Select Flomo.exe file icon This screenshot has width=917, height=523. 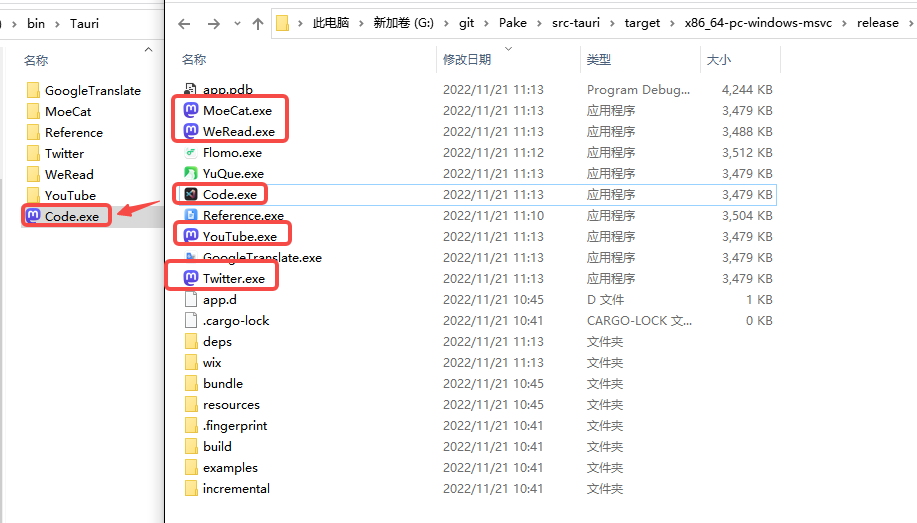(x=191, y=152)
